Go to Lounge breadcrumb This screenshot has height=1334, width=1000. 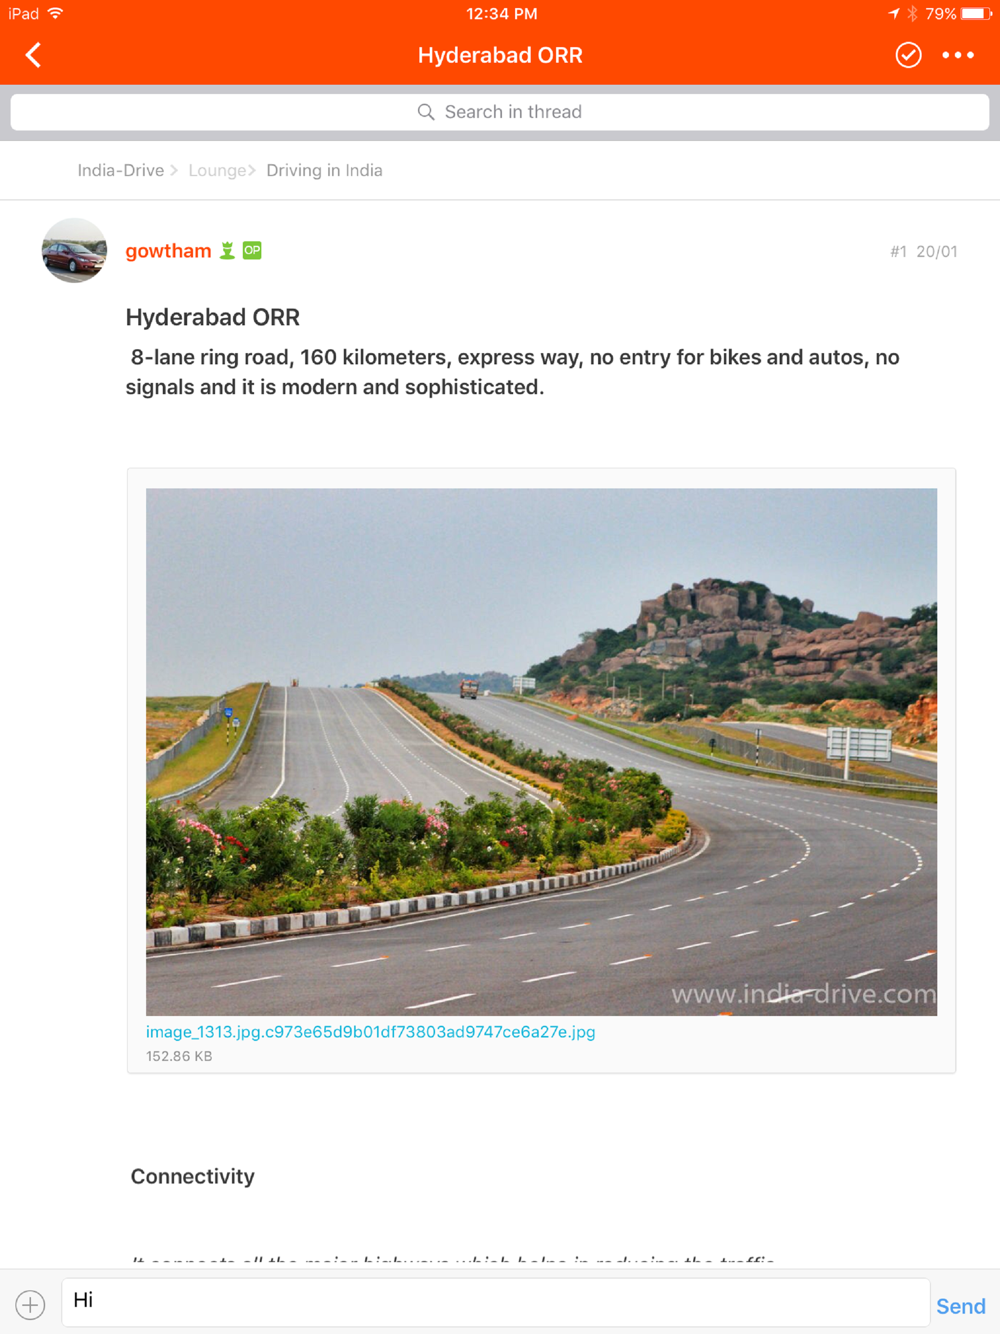tap(217, 170)
